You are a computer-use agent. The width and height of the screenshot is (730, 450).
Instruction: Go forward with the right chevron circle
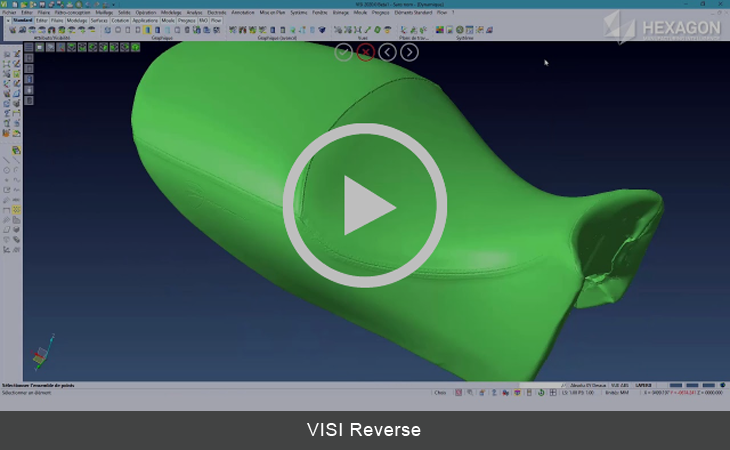[409, 52]
